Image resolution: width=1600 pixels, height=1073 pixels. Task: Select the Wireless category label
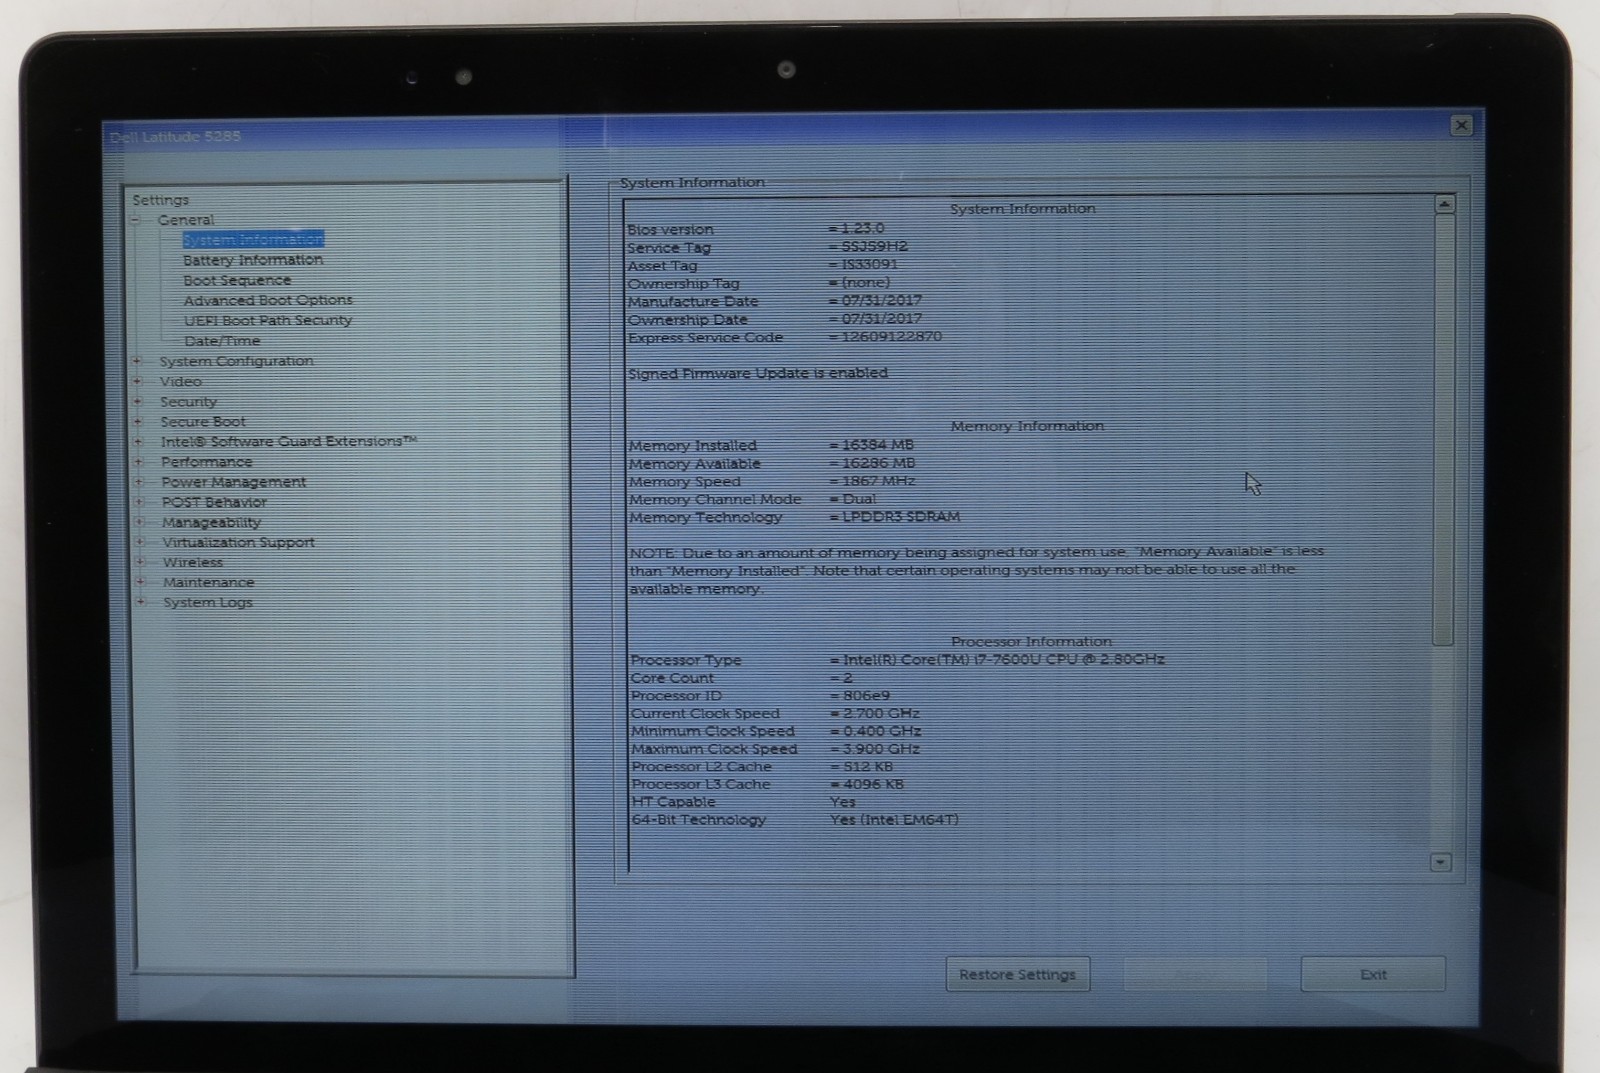point(193,562)
